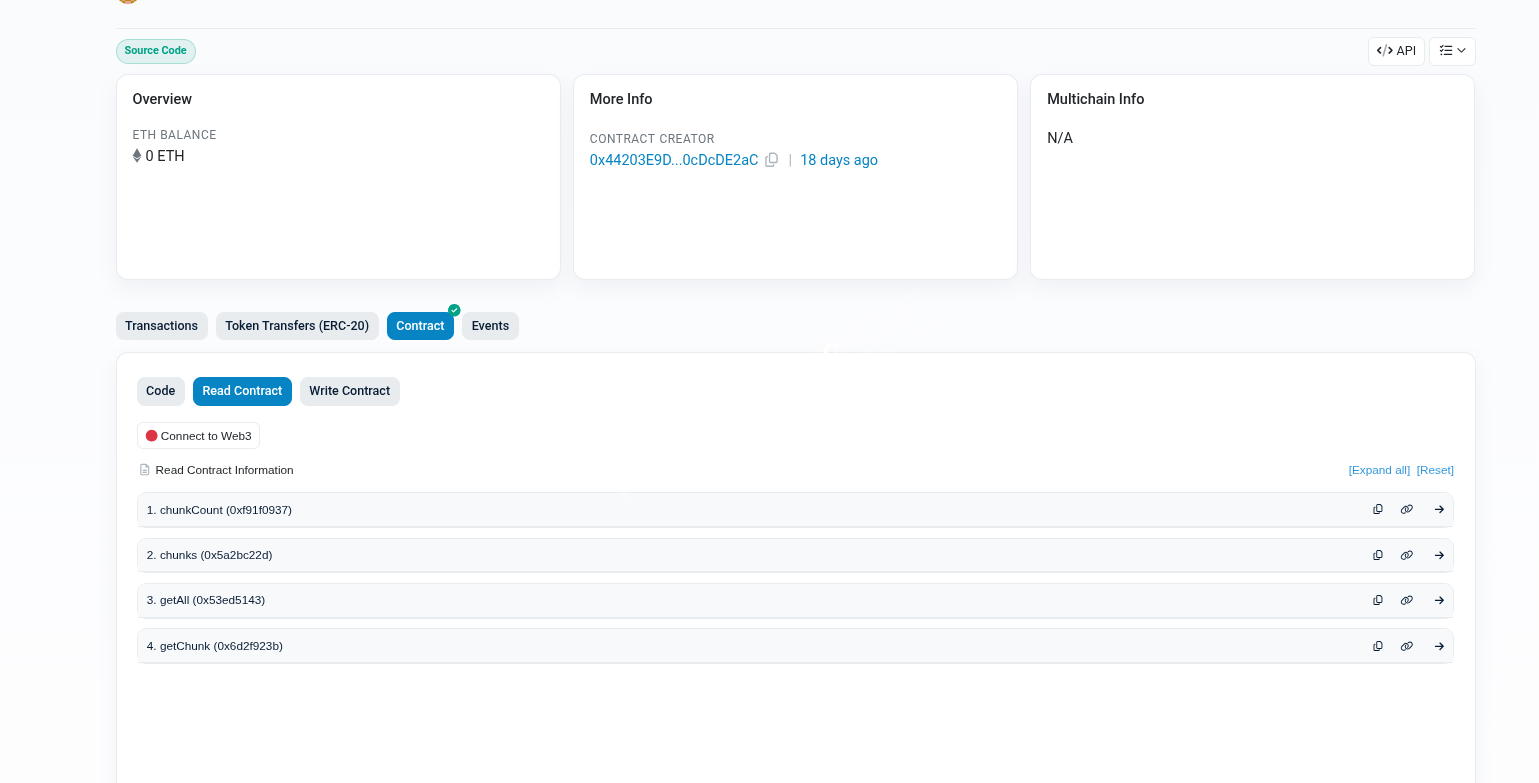Expand the chunks function arrow
1539x783 pixels.
[x=1439, y=555]
